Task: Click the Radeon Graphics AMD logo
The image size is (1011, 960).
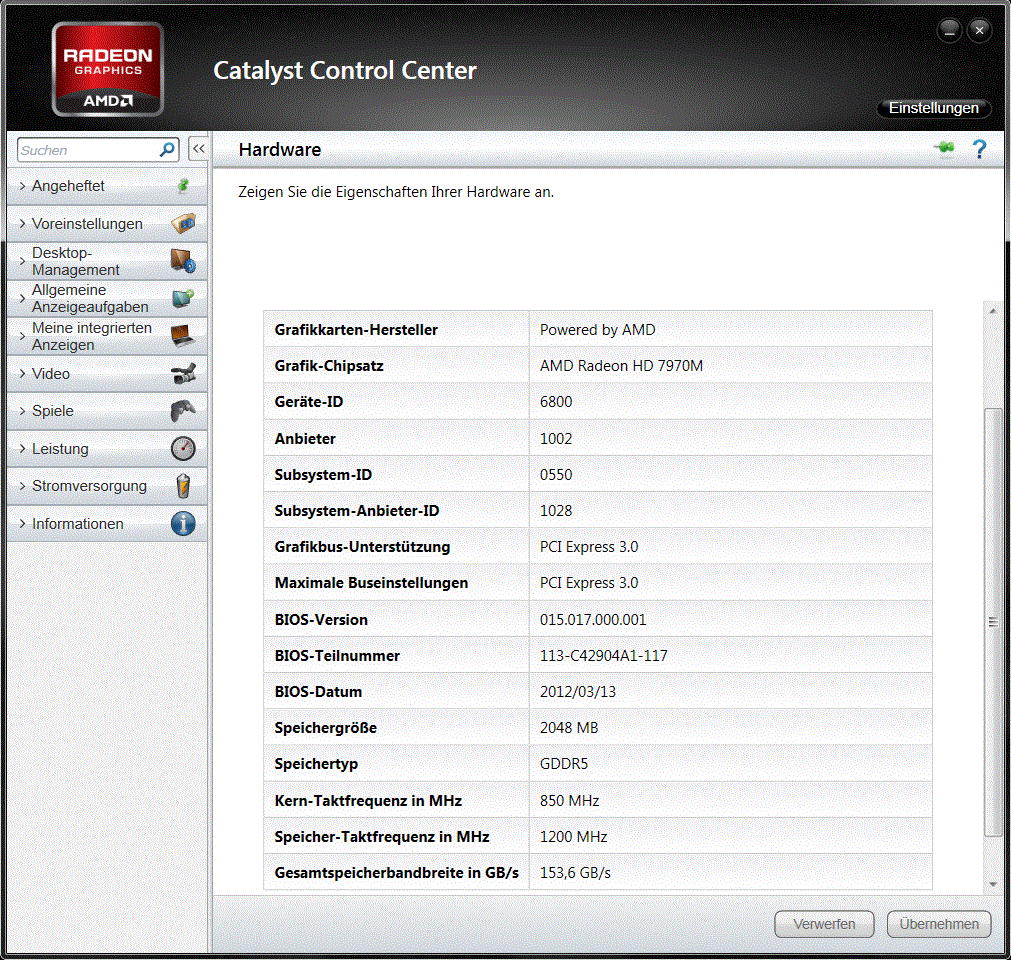Action: pyautogui.click(x=108, y=69)
